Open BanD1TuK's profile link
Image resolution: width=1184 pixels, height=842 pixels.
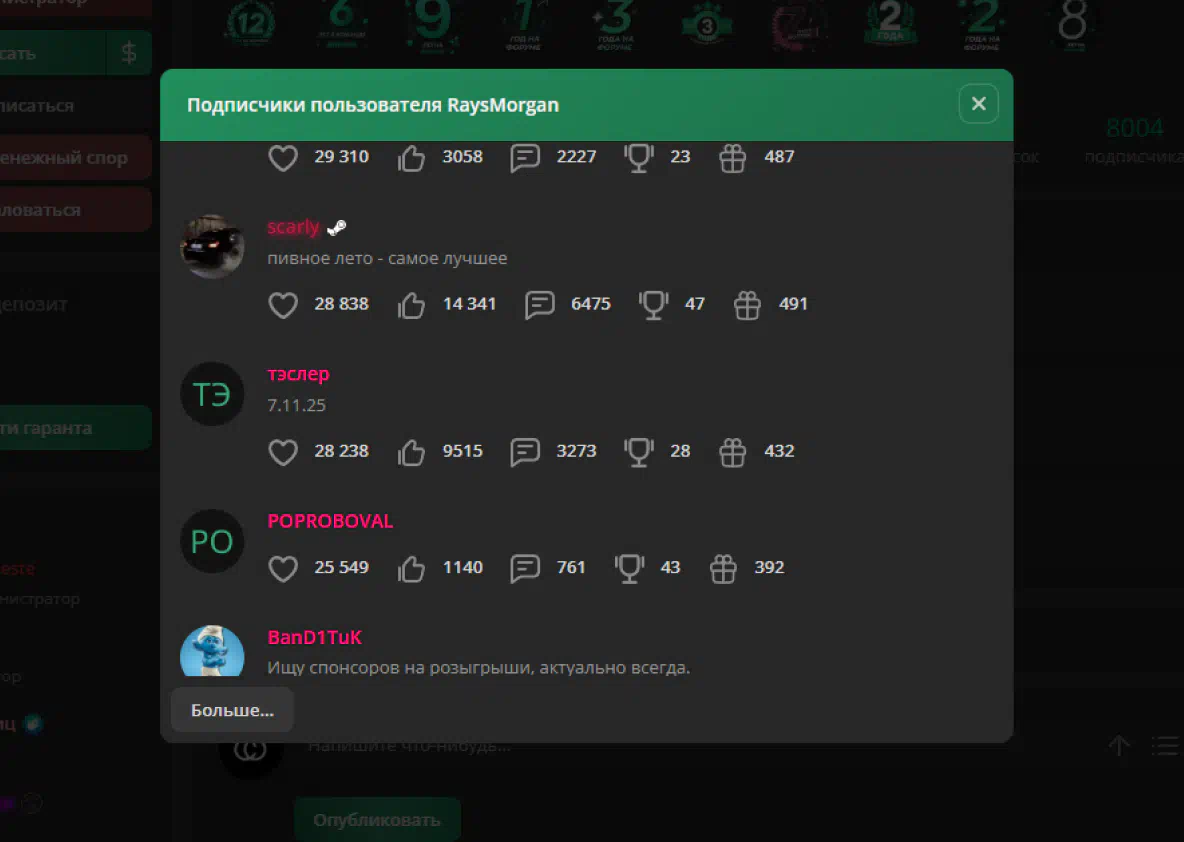coord(314,637)
